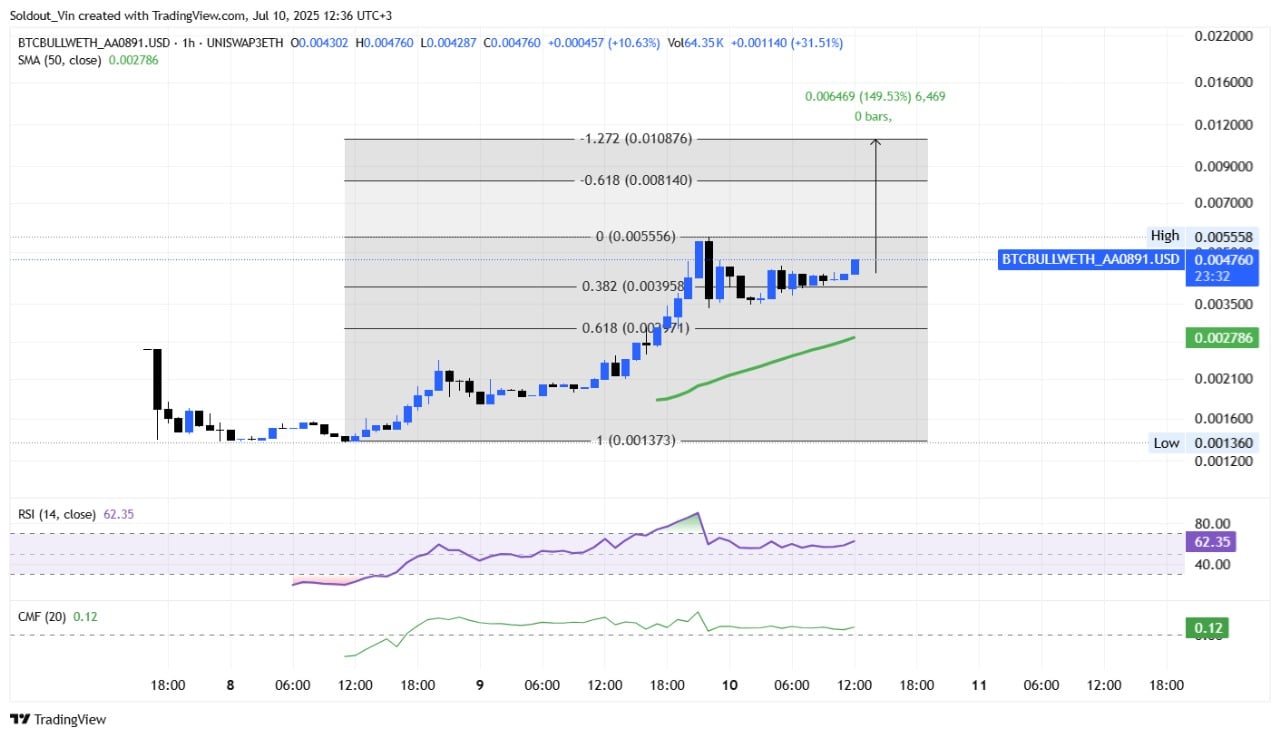The image size is (1280, 737).
Task: Click the 80.00 RSI scale label
Action: point(1211,523)
